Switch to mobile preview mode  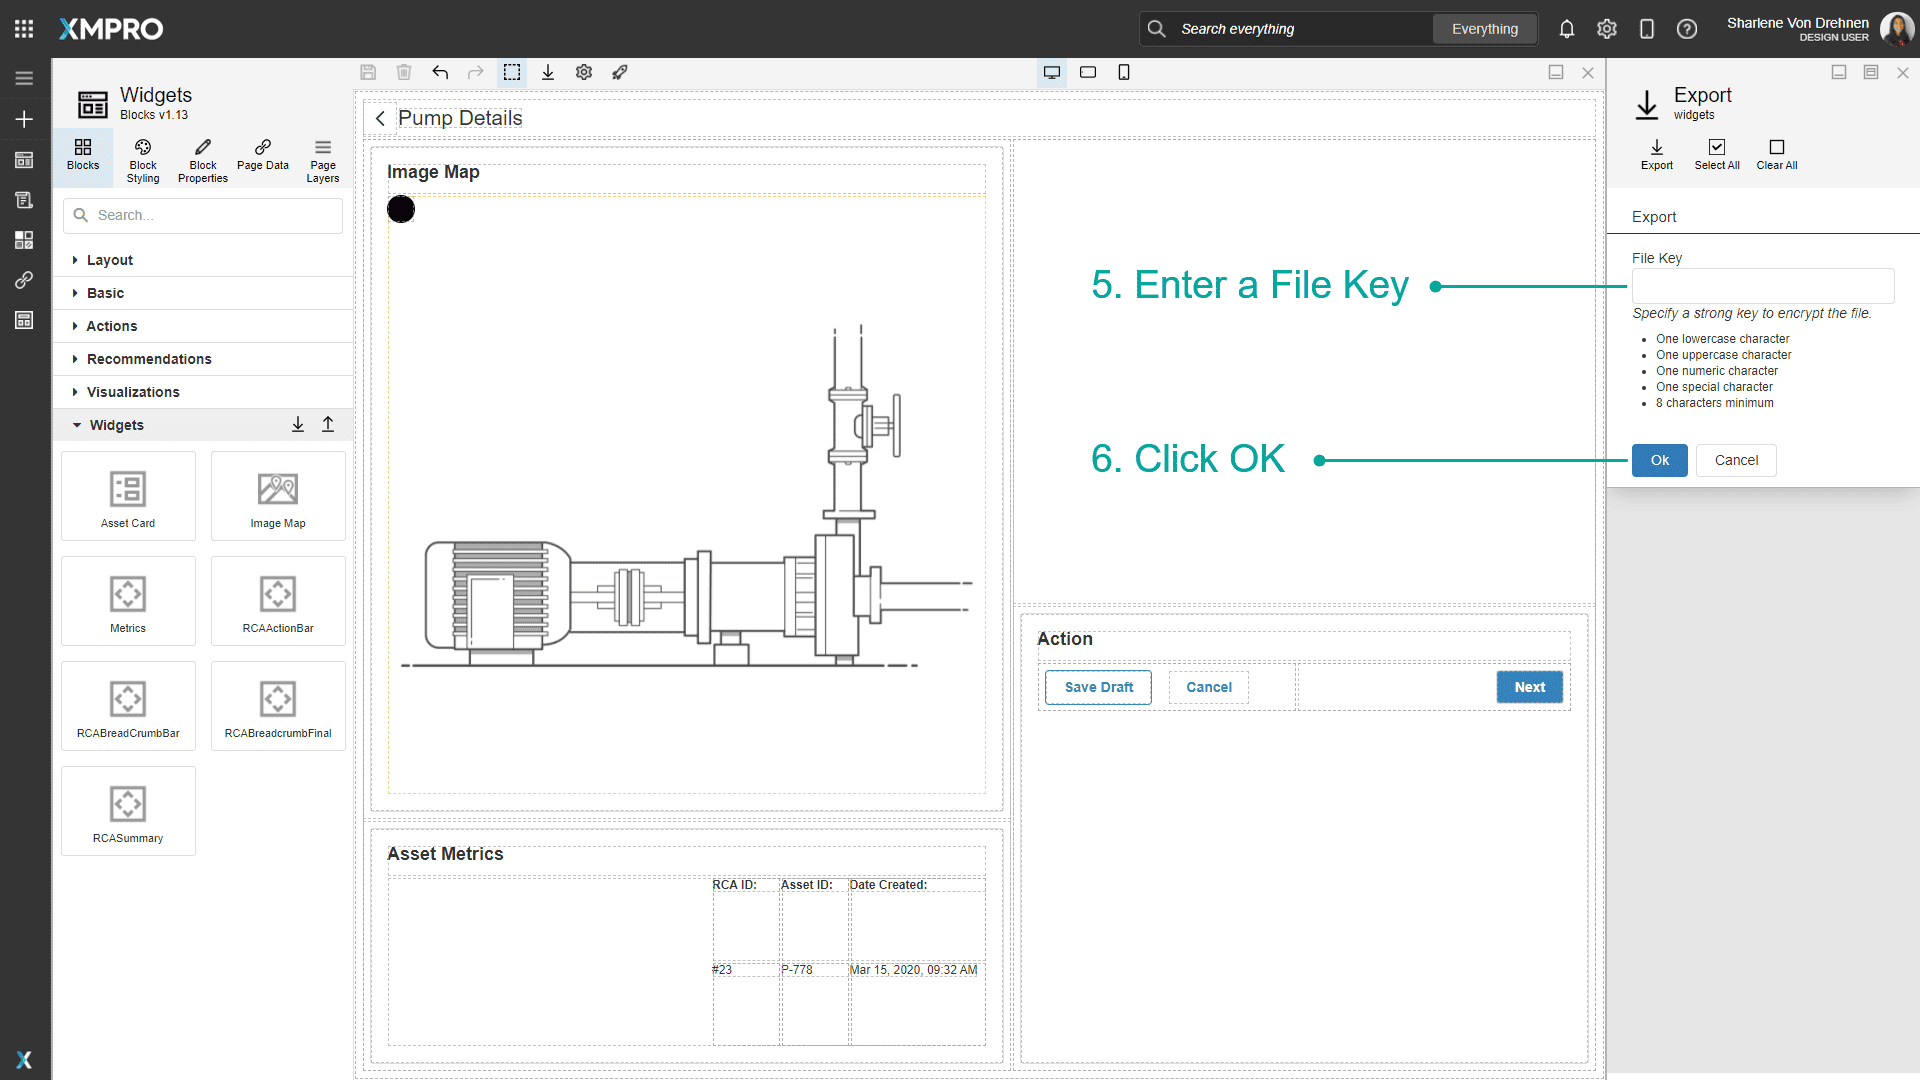click(x=1124, y=72)
